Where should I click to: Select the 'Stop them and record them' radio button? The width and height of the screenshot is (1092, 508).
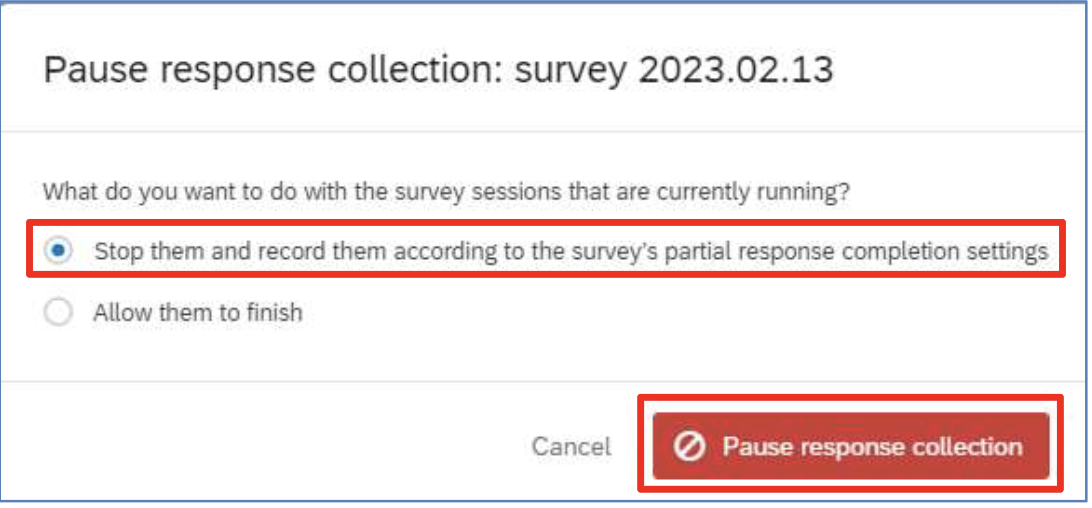pyautogui.click(x=58, y=251)
